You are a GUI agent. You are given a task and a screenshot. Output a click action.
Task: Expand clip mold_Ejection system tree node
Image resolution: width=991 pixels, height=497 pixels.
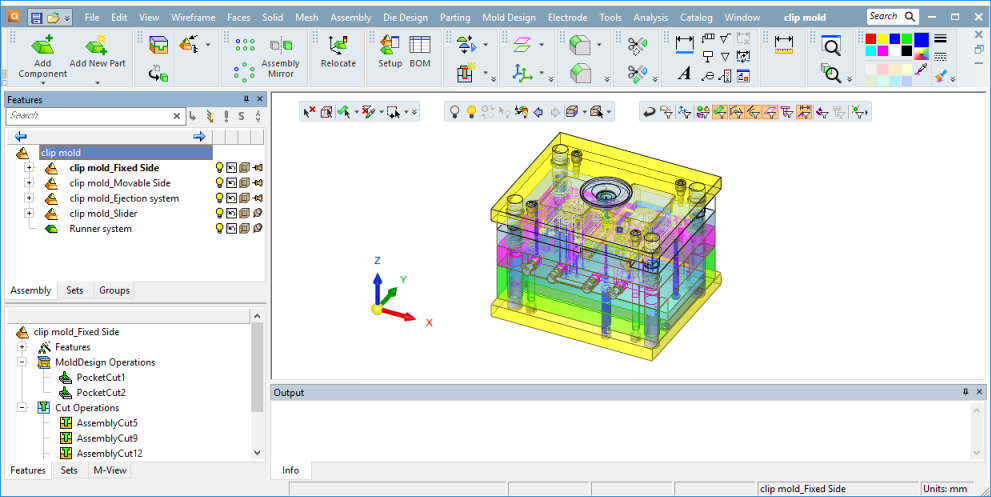click(x=29, y=198)
